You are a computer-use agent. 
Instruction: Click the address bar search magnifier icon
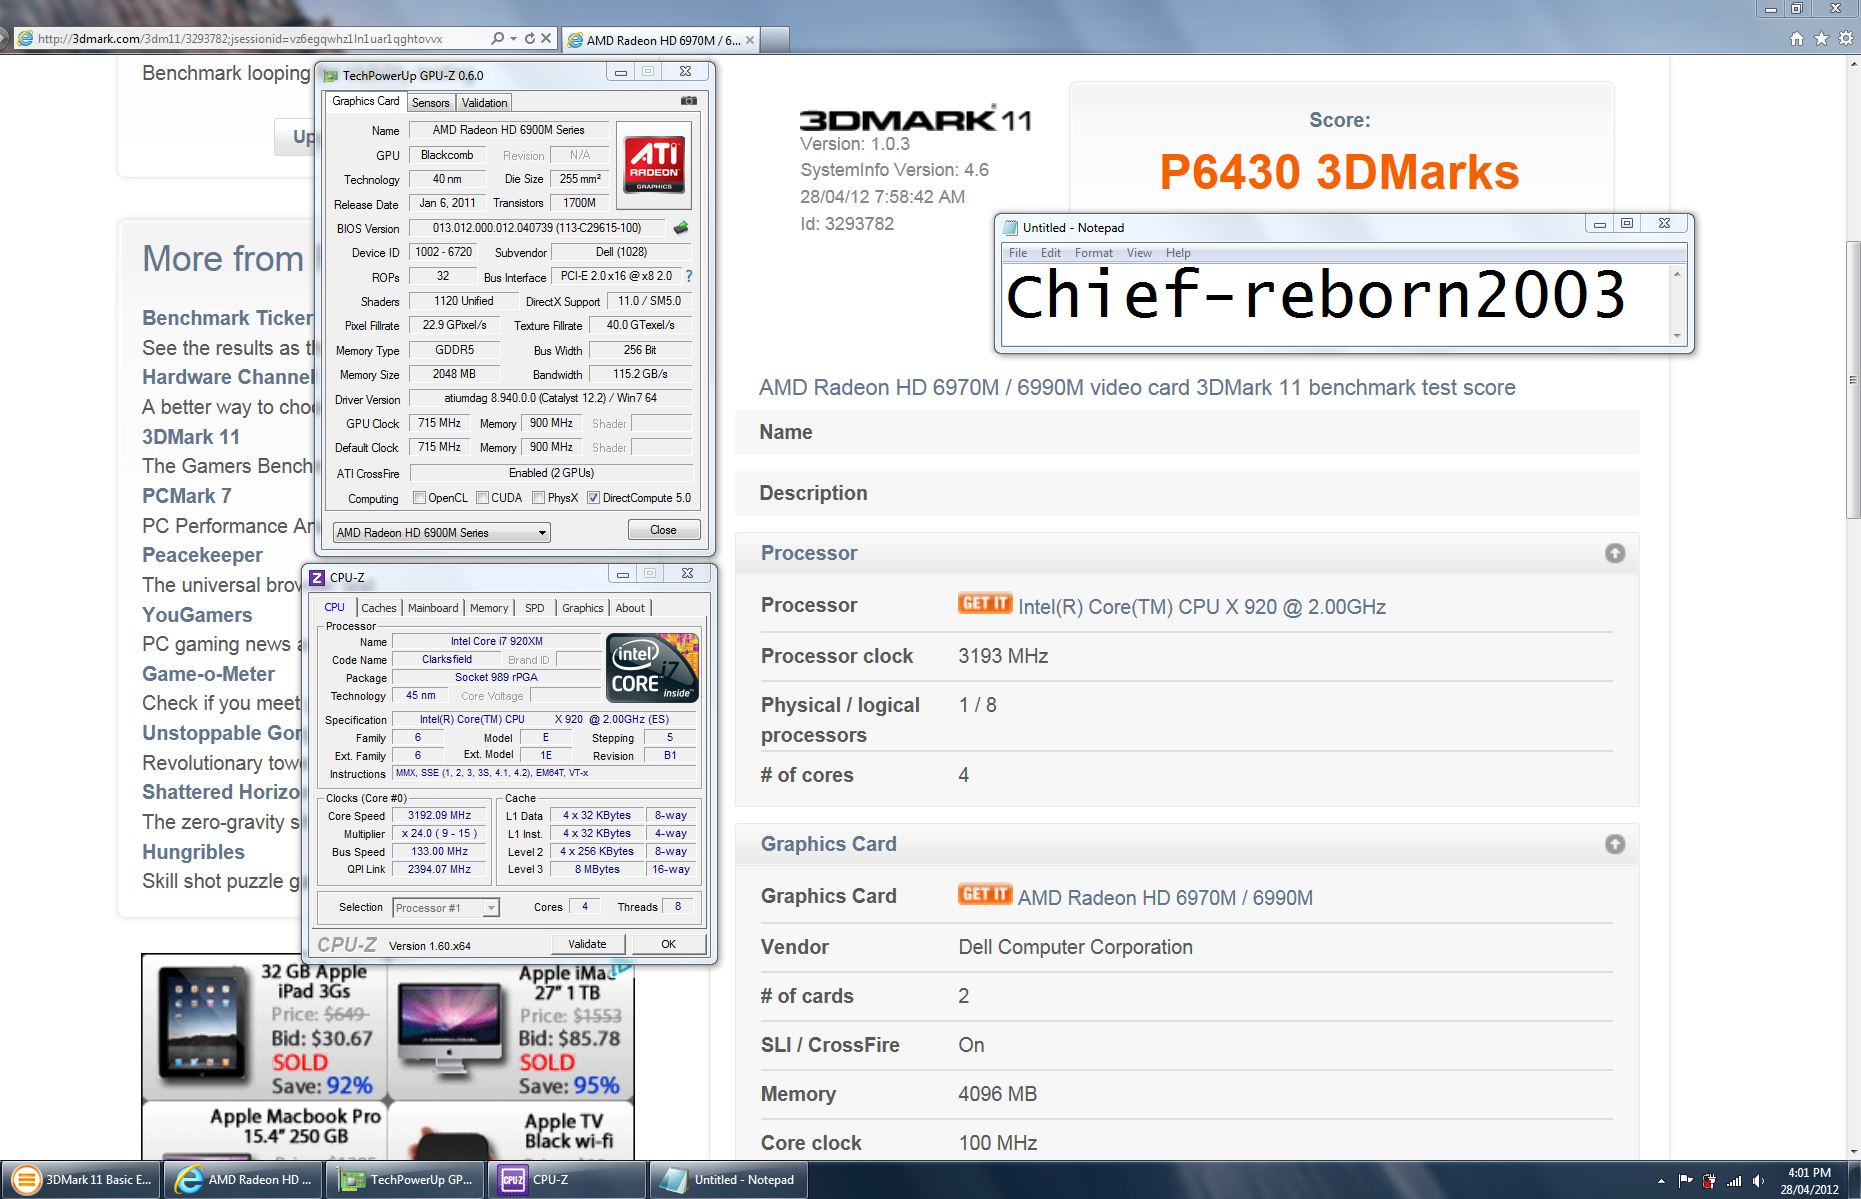pos(497,39)
